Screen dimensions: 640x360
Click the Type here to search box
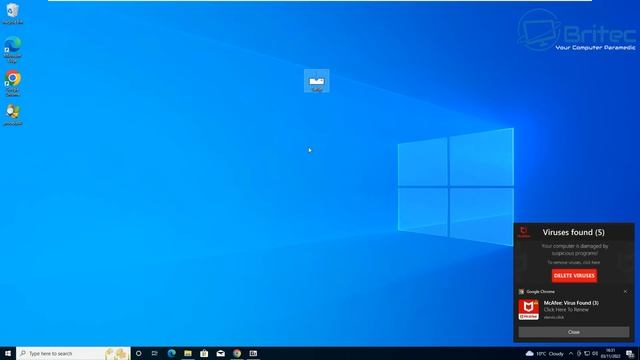click(x=73, y=353)
